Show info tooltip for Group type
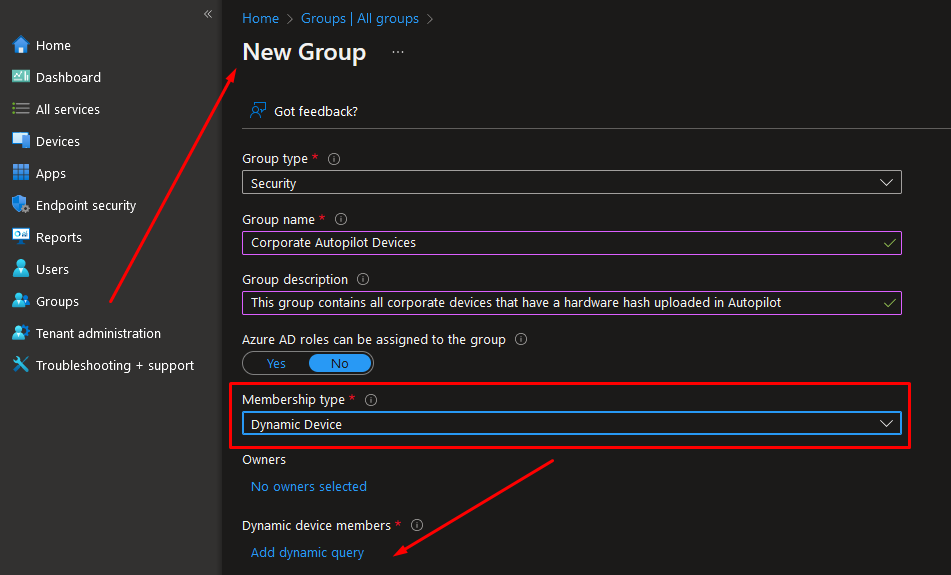This screenshot has width=951, height=575. click(334, 159)
